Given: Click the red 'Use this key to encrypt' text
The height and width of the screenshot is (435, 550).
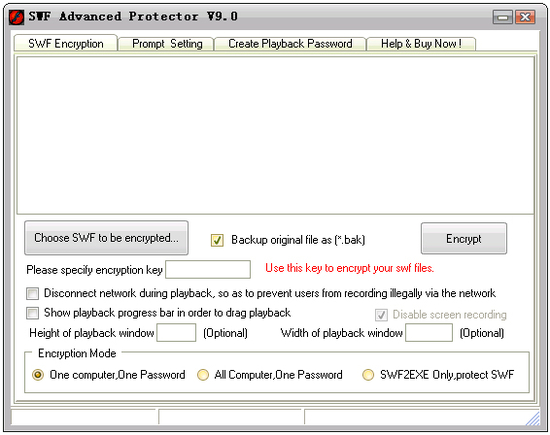Looking at the screenshot, I should pos(350,268).
